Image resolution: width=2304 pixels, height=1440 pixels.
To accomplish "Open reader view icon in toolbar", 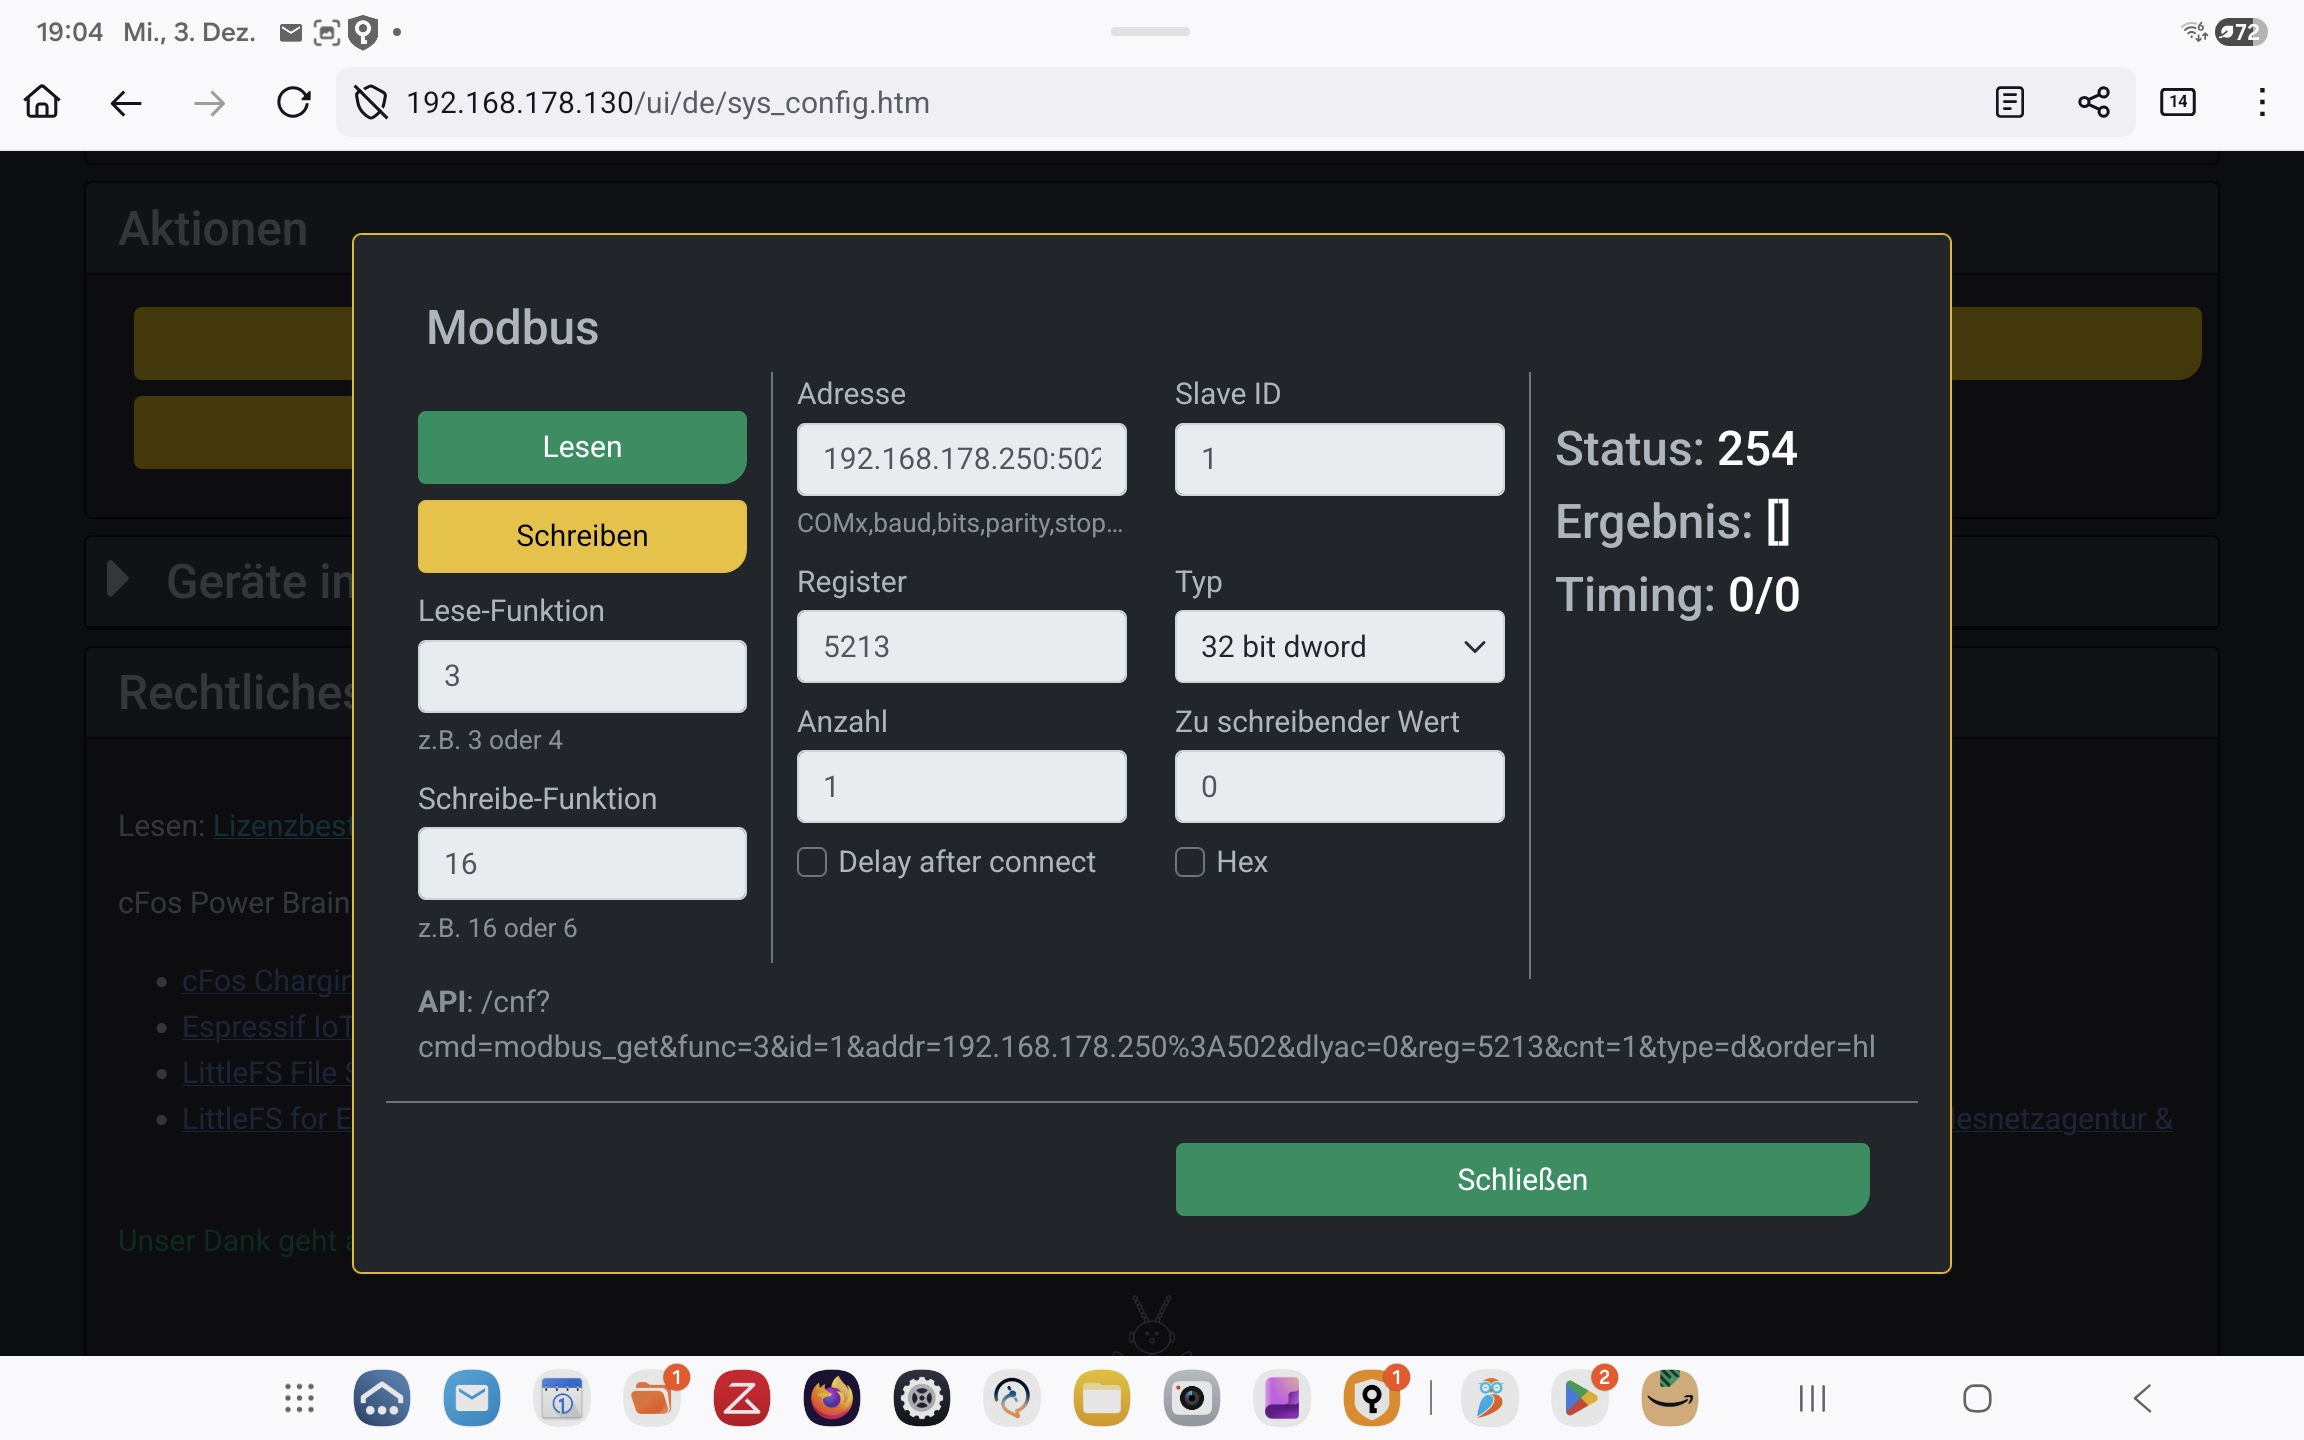I will 2009,102.
